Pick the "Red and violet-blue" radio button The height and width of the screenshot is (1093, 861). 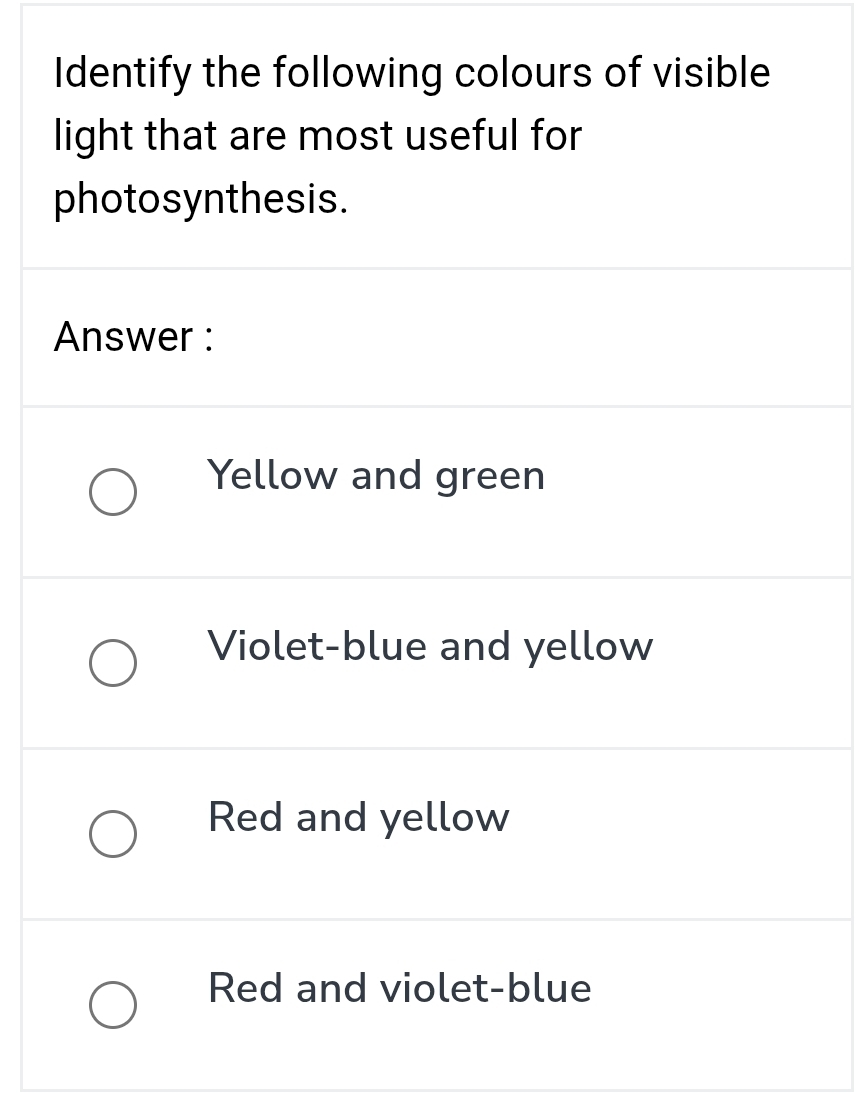(113, 1005)
